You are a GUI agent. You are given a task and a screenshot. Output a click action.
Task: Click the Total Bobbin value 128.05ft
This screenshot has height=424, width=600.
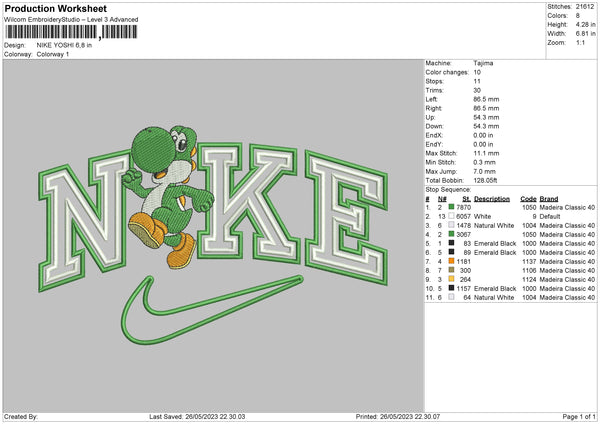click(485, 180)
